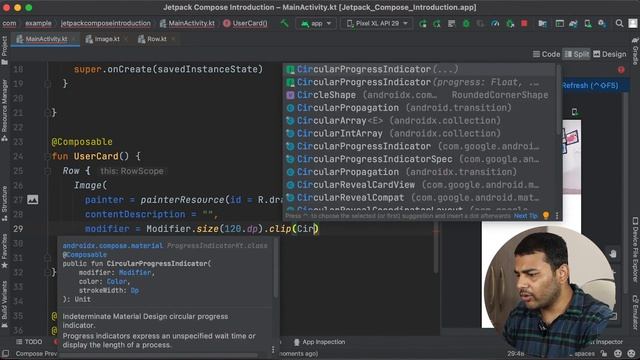Choose CircularProgressIndicatorSpec suggestion
This screenshot has width=640, height=360.
tap(420, 159)
